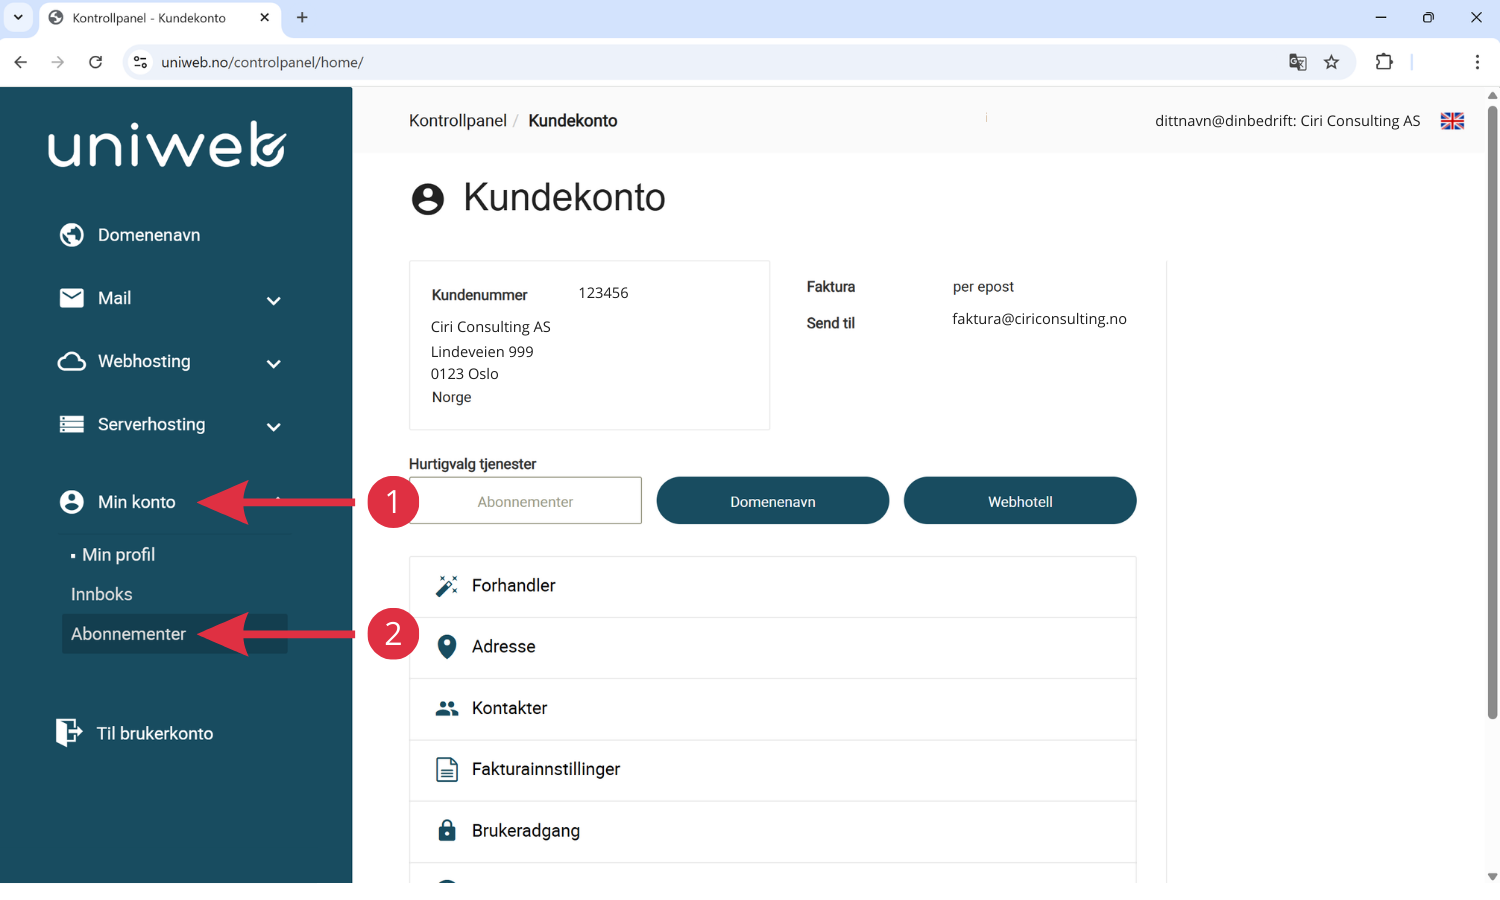Click the Lindeveien 999 address line

point(482,352)
